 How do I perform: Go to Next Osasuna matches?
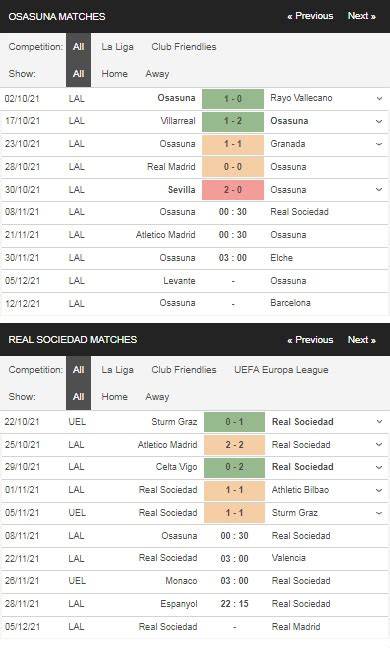361,16
